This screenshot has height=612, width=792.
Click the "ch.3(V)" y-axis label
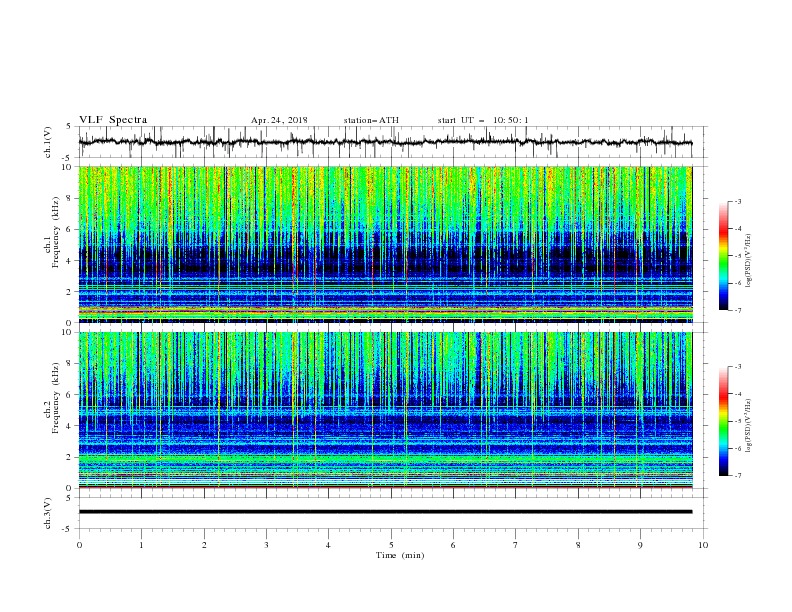48,513
